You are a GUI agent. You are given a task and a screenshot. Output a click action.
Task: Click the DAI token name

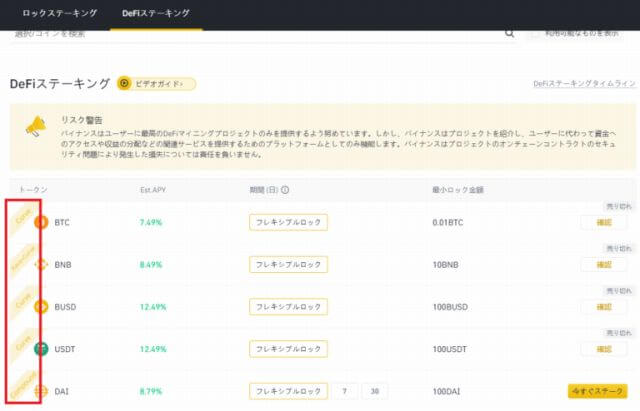tap(62, 391)
